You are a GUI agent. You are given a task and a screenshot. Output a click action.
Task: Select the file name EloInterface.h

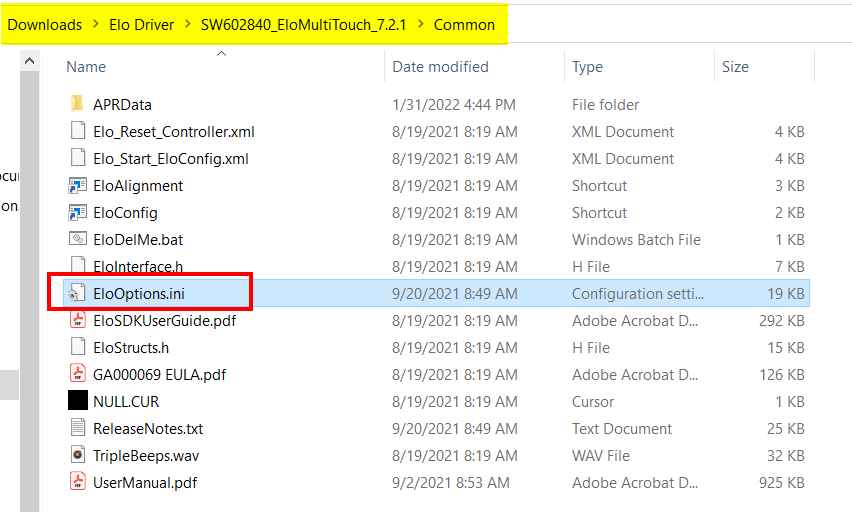pos(138,267)
